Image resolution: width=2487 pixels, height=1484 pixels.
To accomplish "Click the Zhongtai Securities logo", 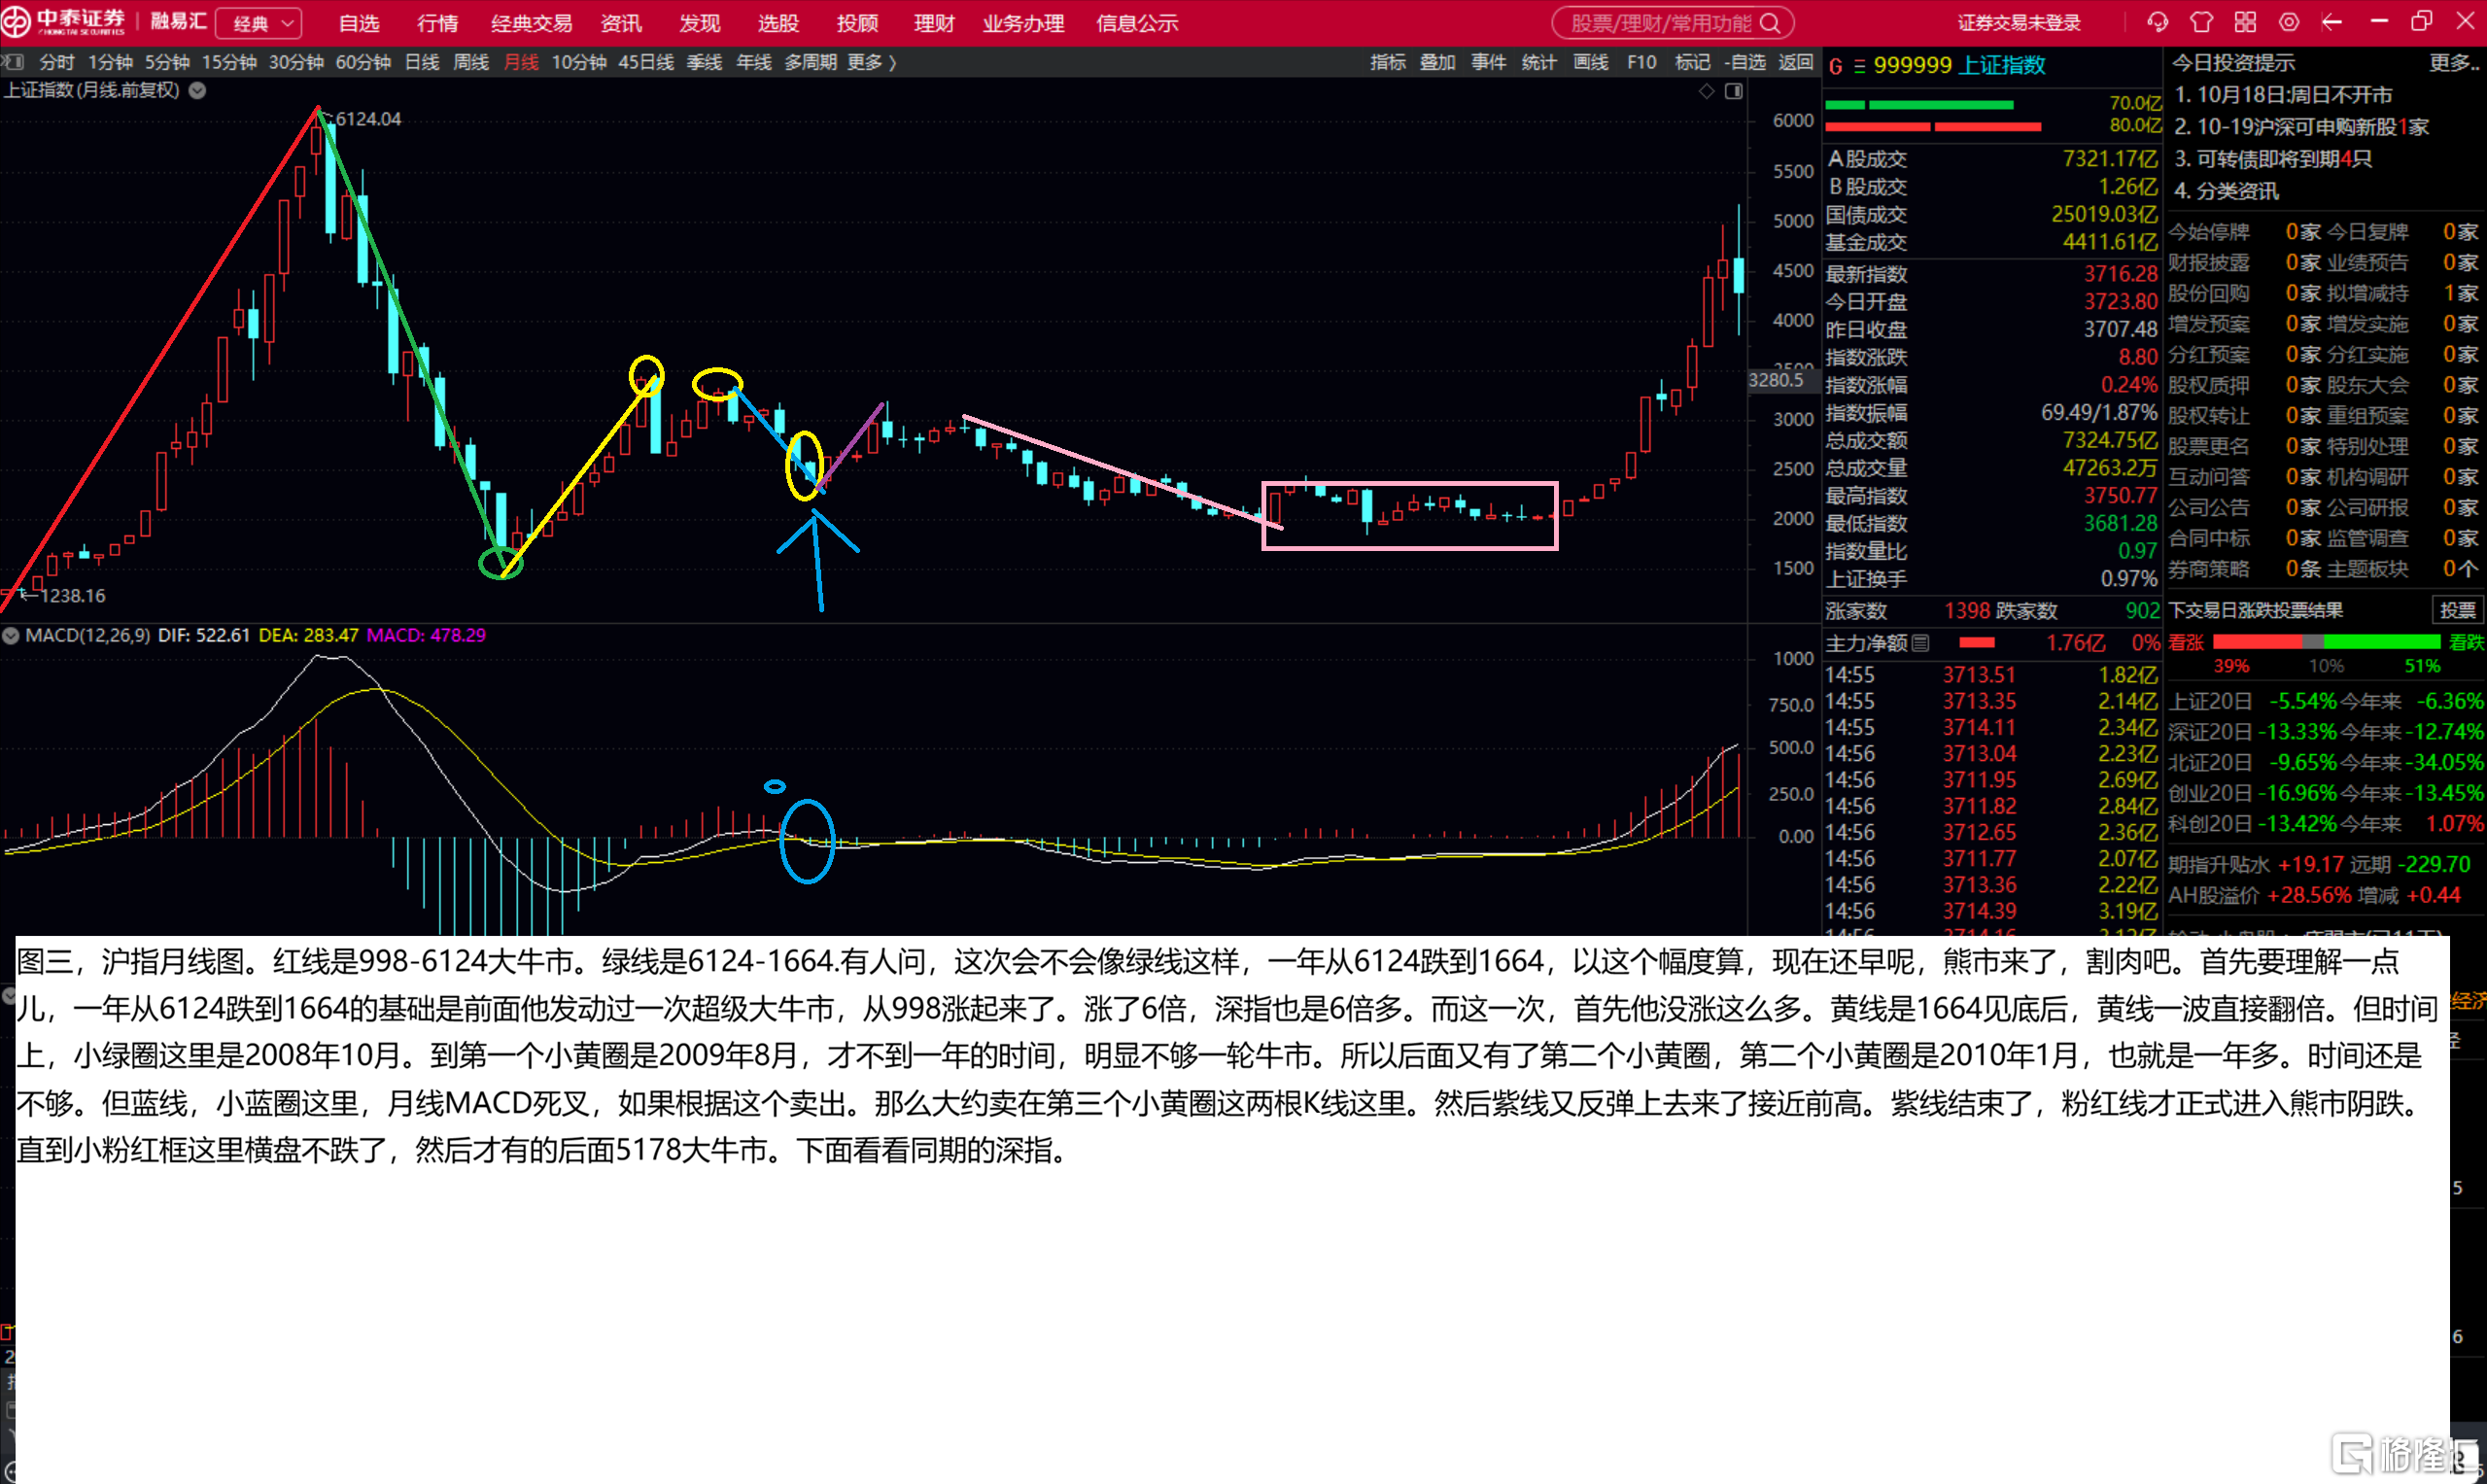I will 65,21.
